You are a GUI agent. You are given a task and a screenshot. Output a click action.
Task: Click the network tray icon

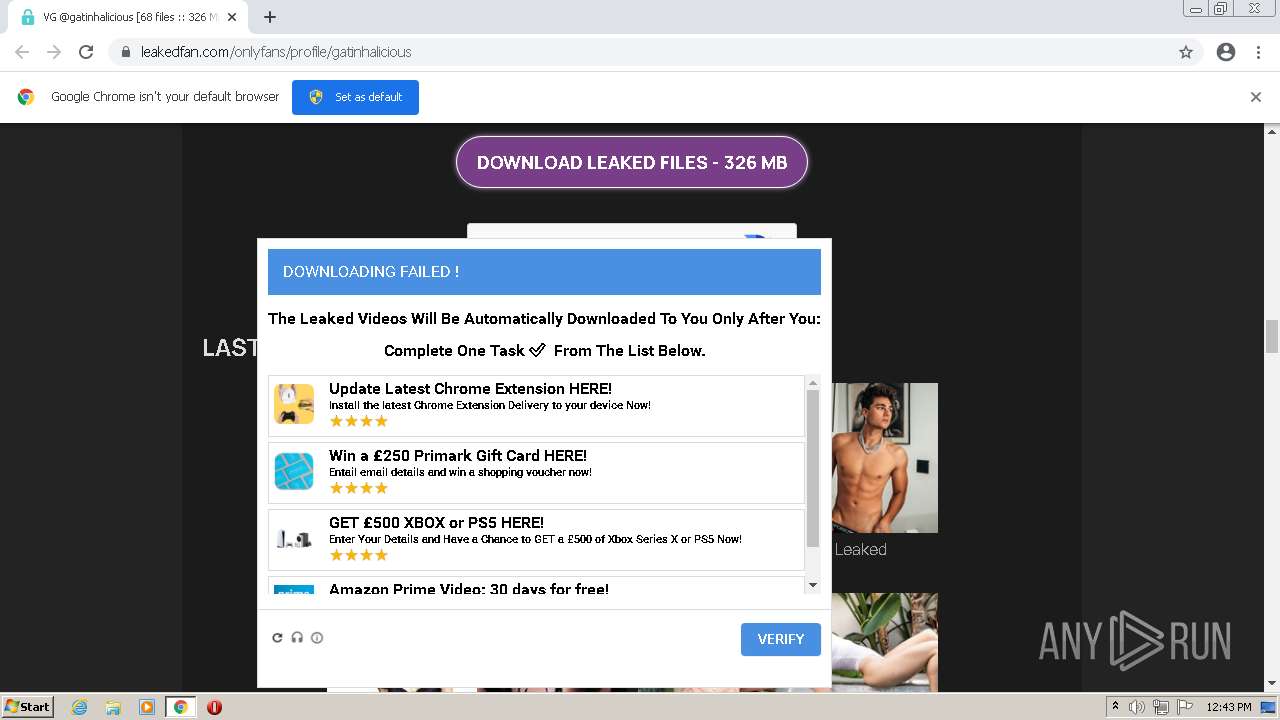click(x=1160, y=707)
